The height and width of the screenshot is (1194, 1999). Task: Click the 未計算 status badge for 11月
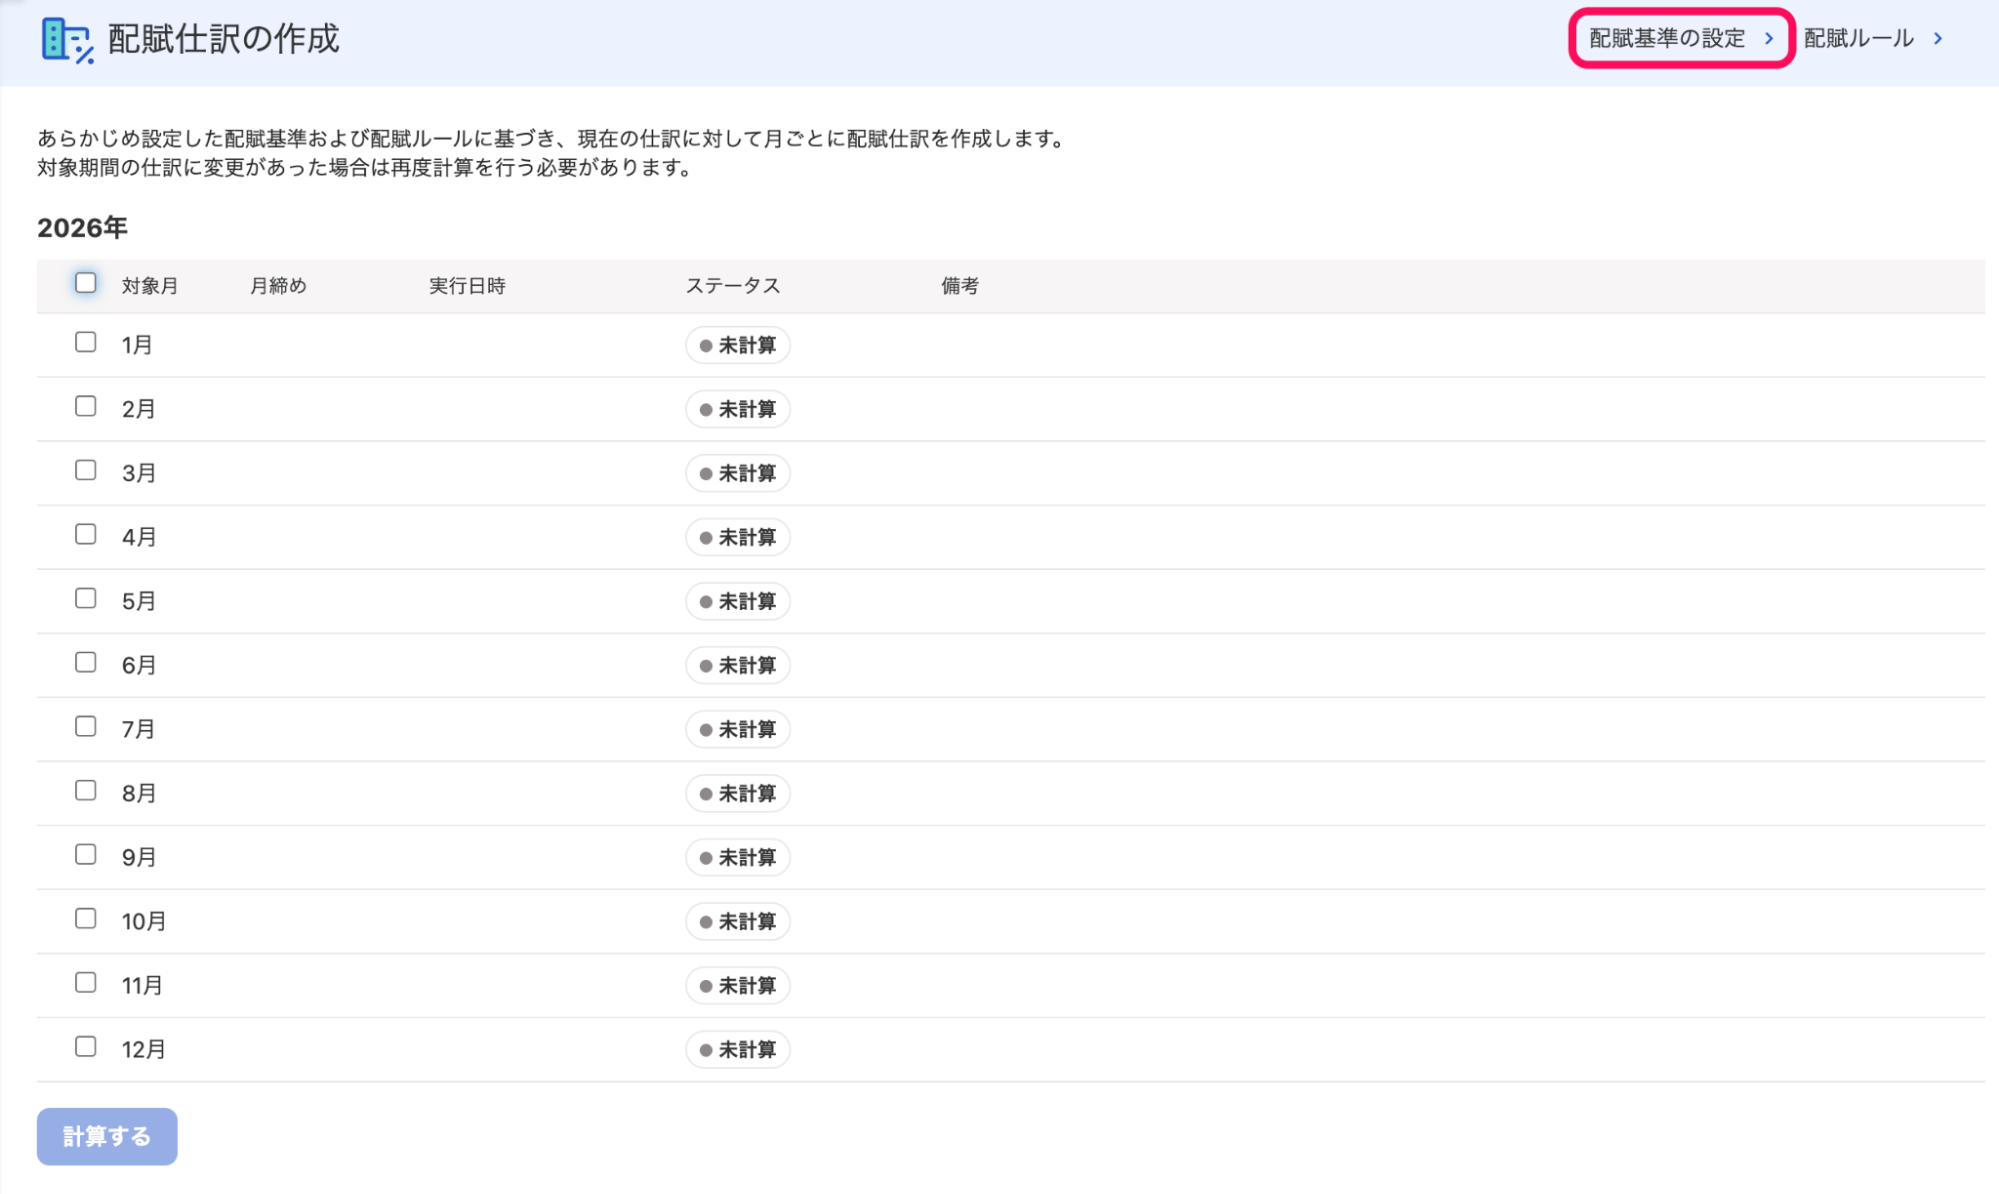point(738,985)
